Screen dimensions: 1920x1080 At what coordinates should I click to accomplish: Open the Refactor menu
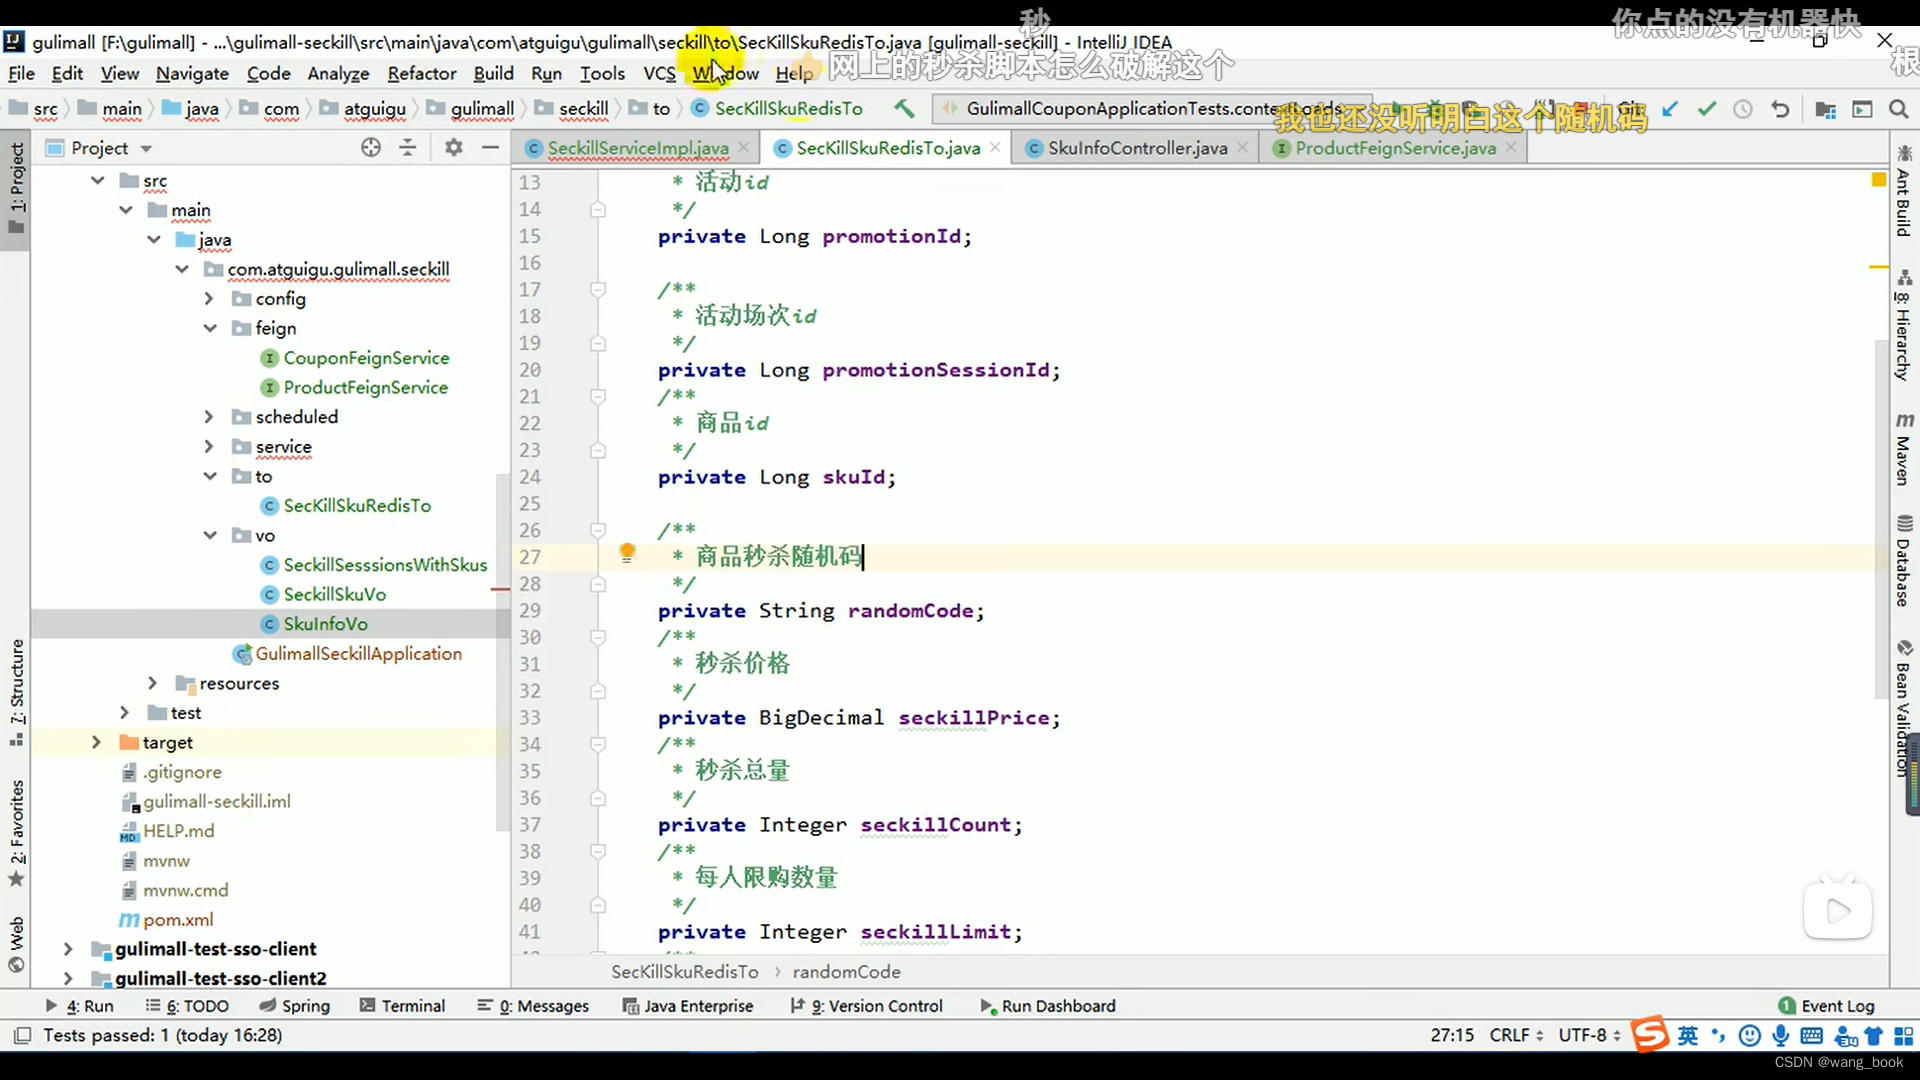click(x=421, y=73)
